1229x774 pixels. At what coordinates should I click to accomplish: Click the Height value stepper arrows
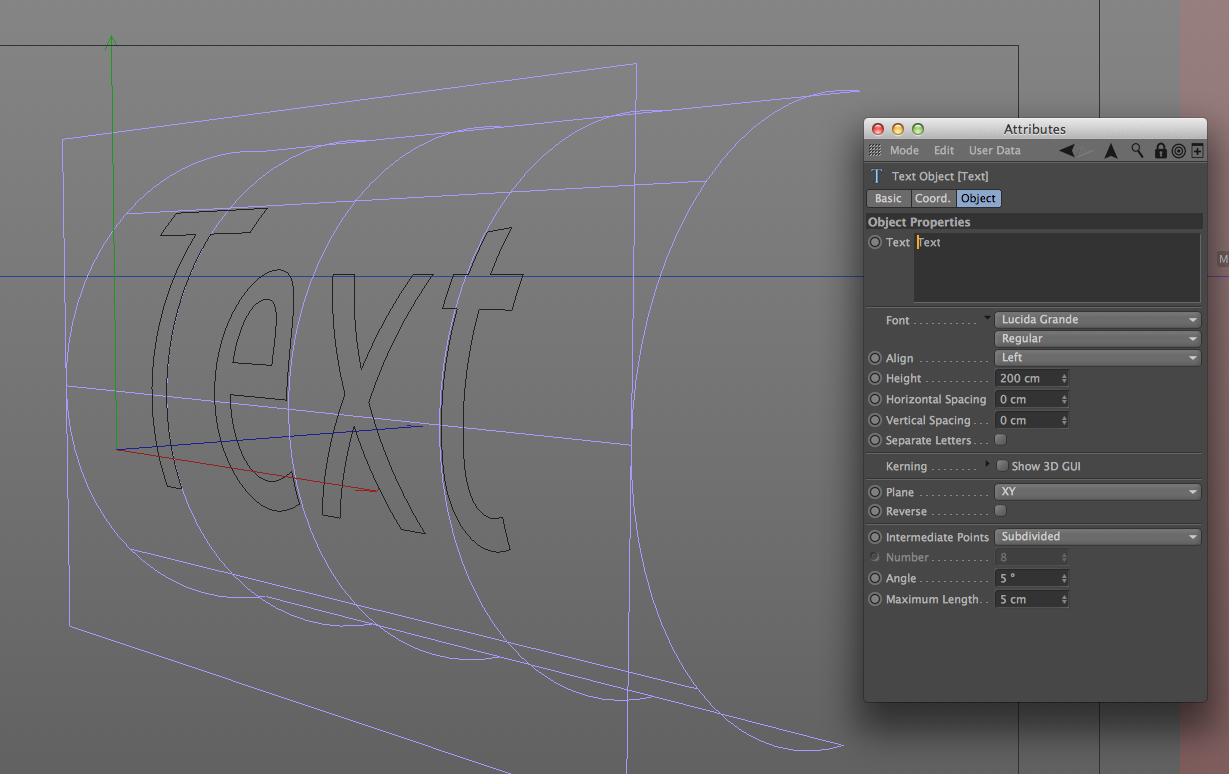click(1064, 379)
